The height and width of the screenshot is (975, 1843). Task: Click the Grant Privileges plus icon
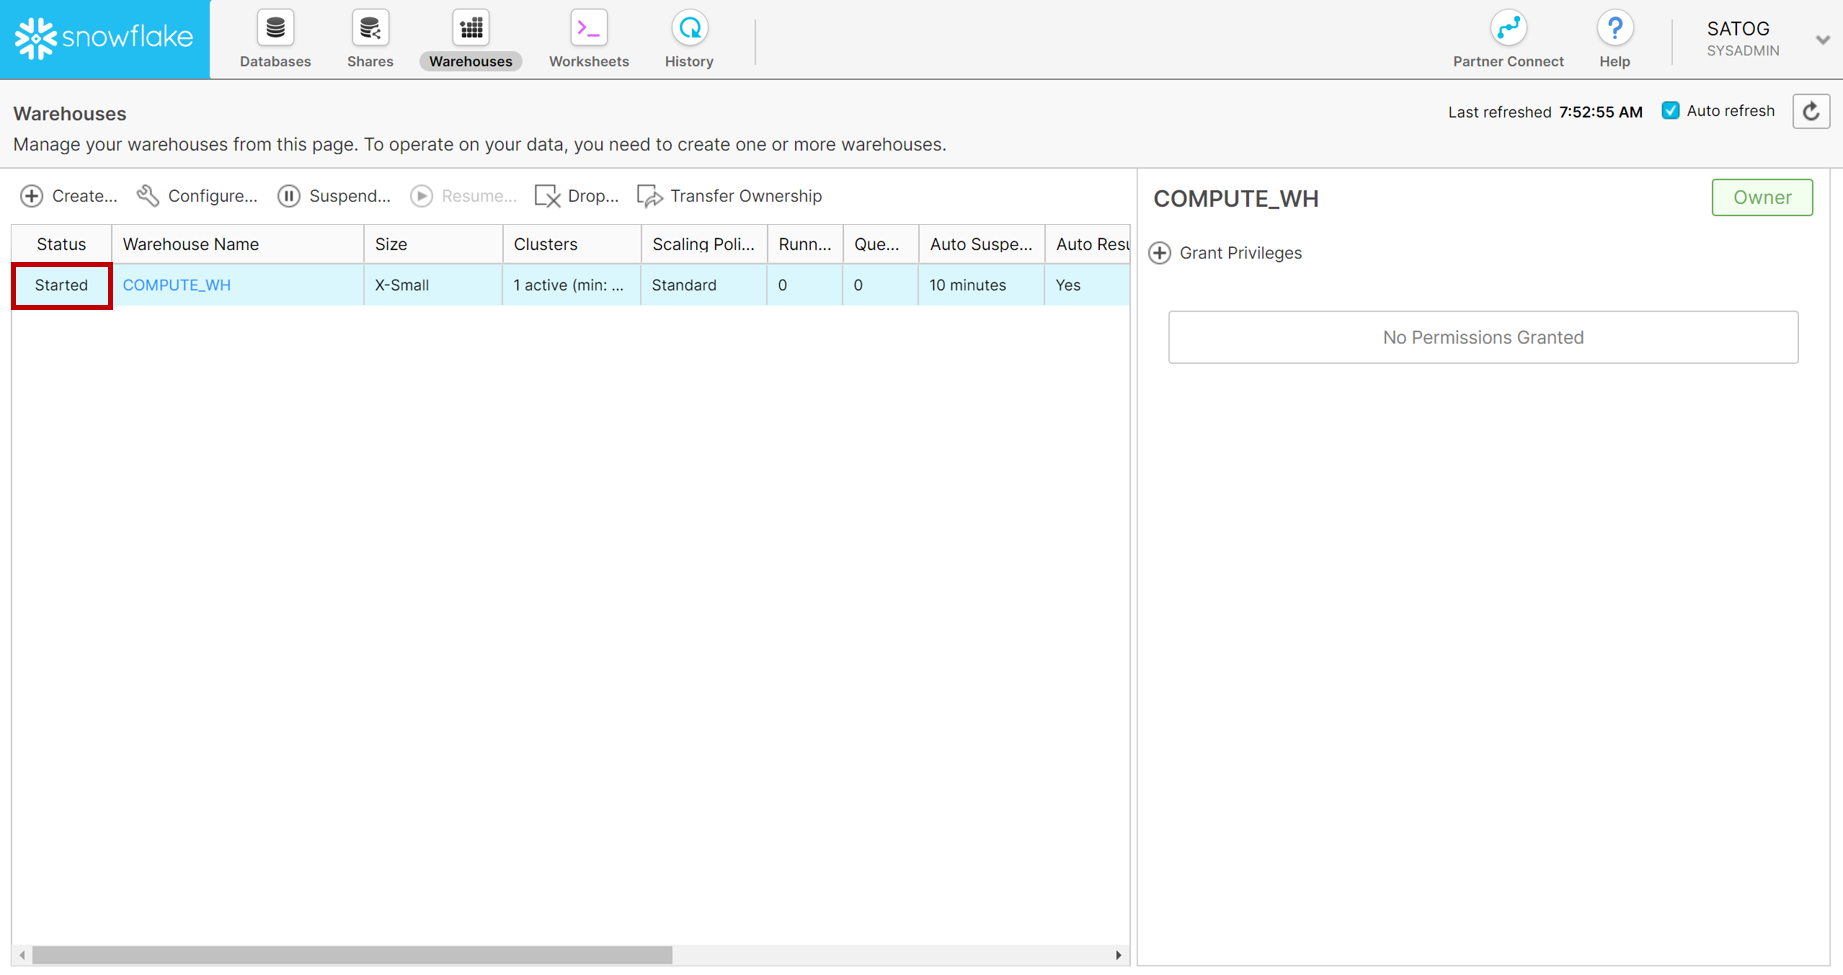(x=1160, y=253)
